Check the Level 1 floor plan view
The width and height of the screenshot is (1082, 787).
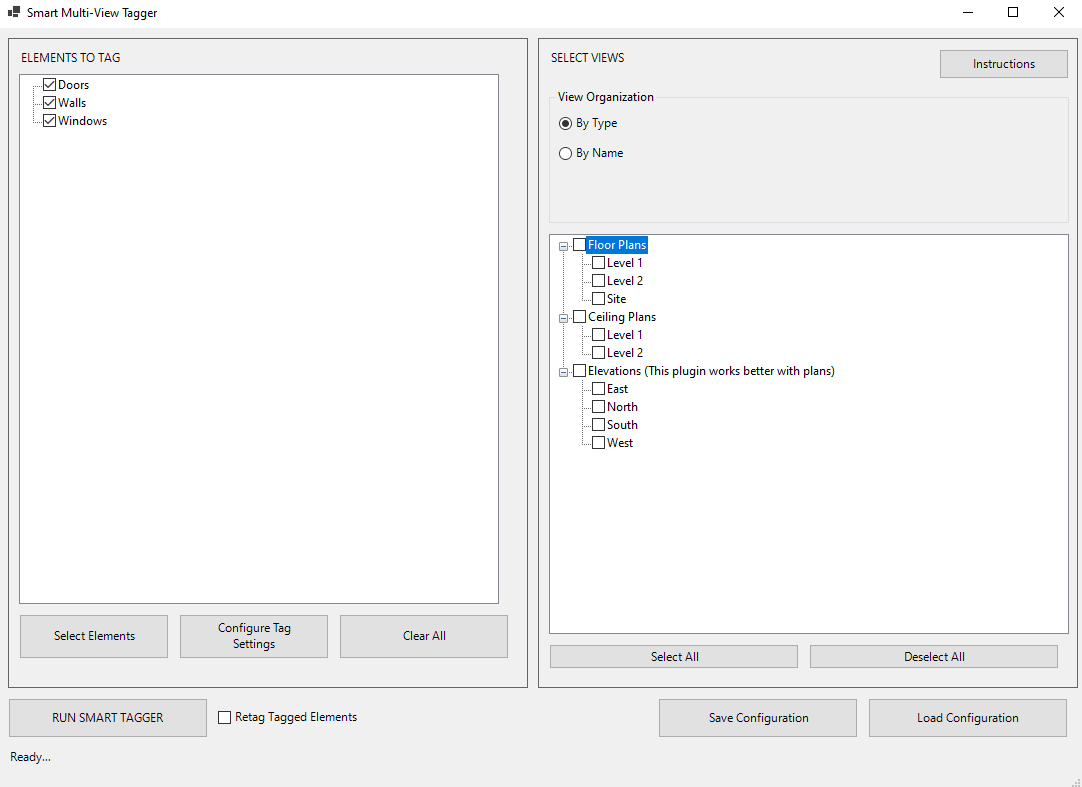600,262
